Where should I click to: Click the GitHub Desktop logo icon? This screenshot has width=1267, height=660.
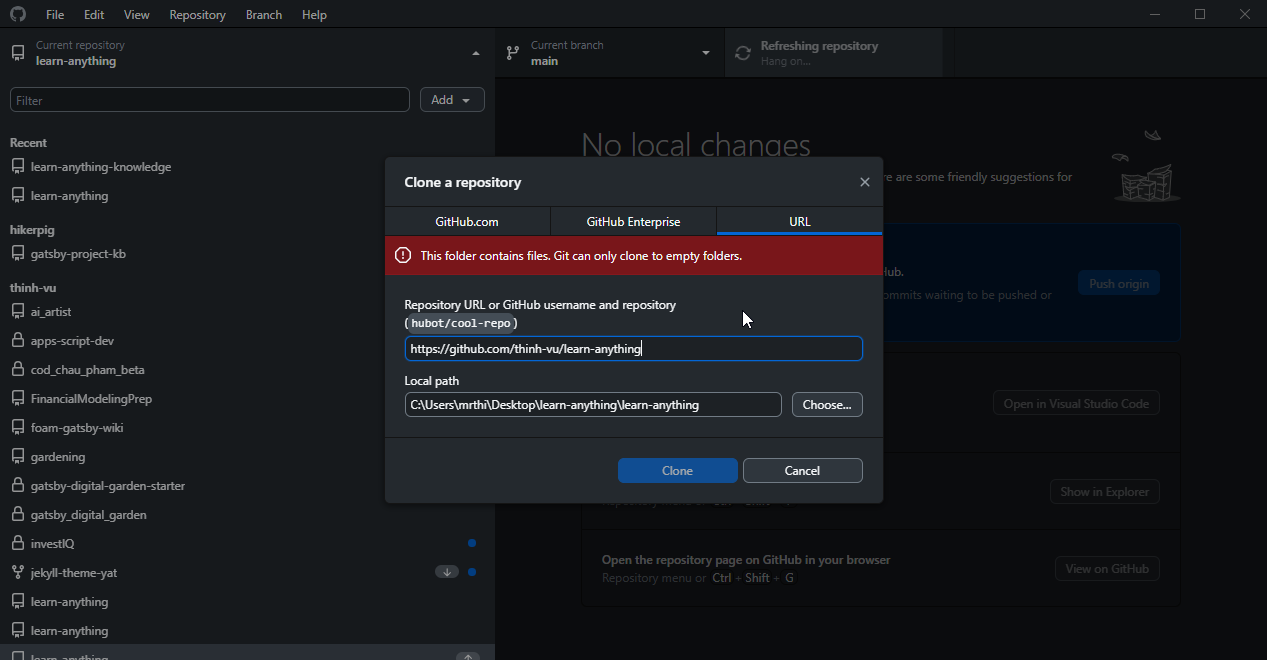(x=16, y=14)
